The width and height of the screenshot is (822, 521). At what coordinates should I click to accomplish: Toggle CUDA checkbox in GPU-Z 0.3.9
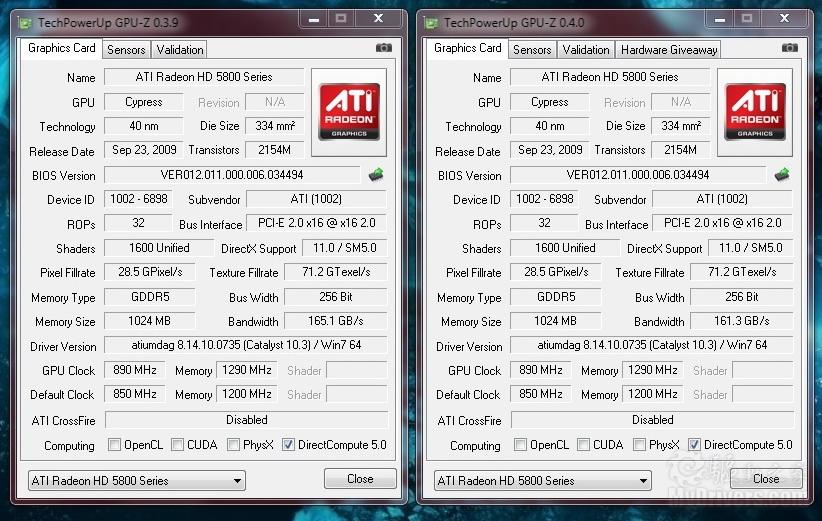pos(177,445)
